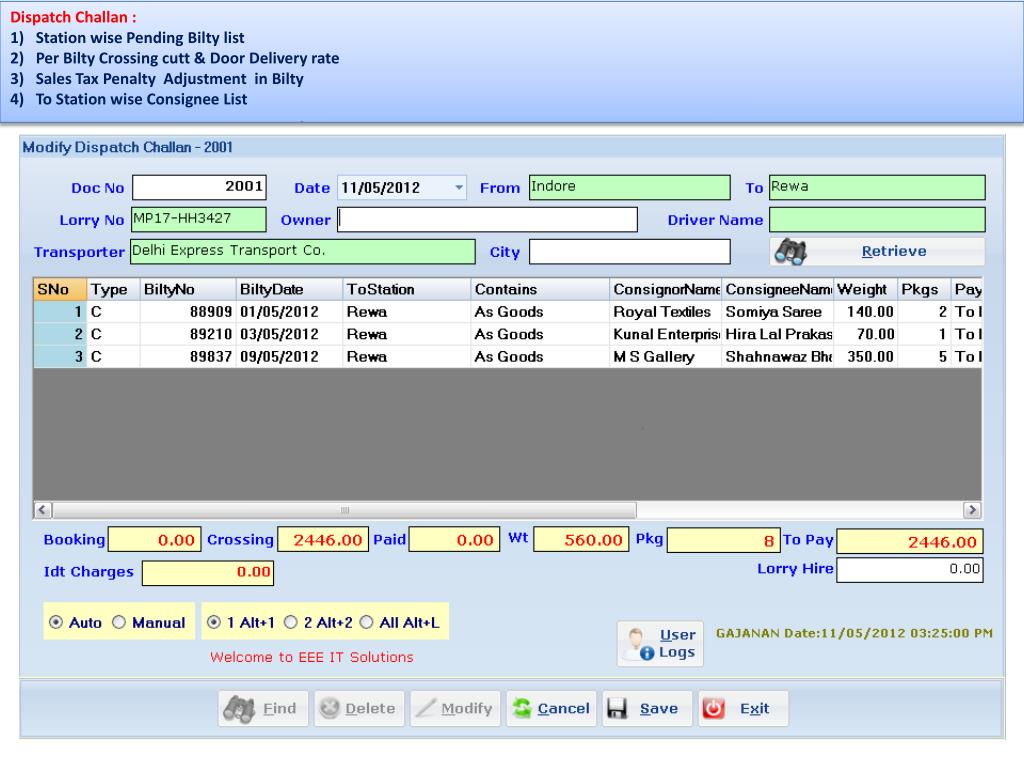Click the Weight column header
This screenshot has height=768, width=1024.
(865, 289)
